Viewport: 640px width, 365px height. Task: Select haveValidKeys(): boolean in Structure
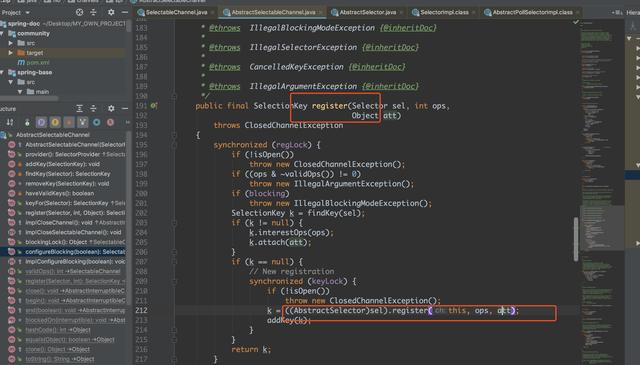pyautogui.click(x=60, y=194)
